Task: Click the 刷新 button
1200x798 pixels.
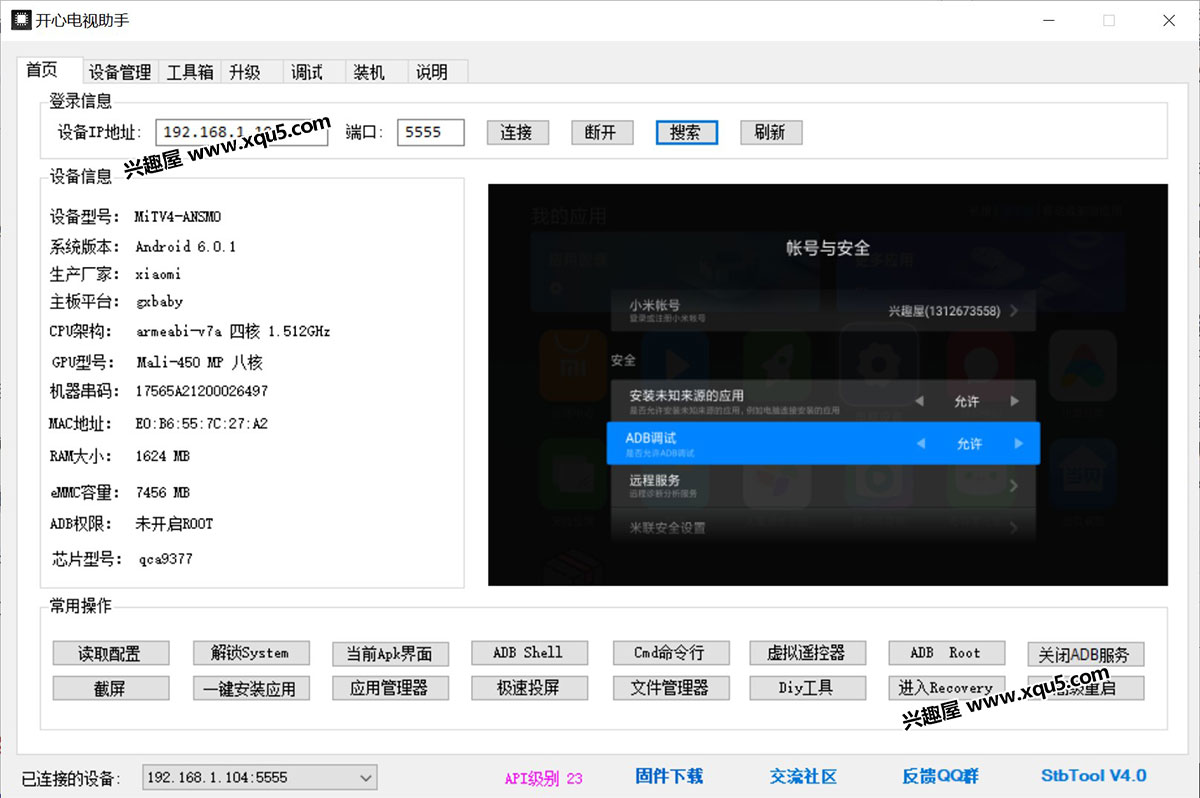Action: 771,132
